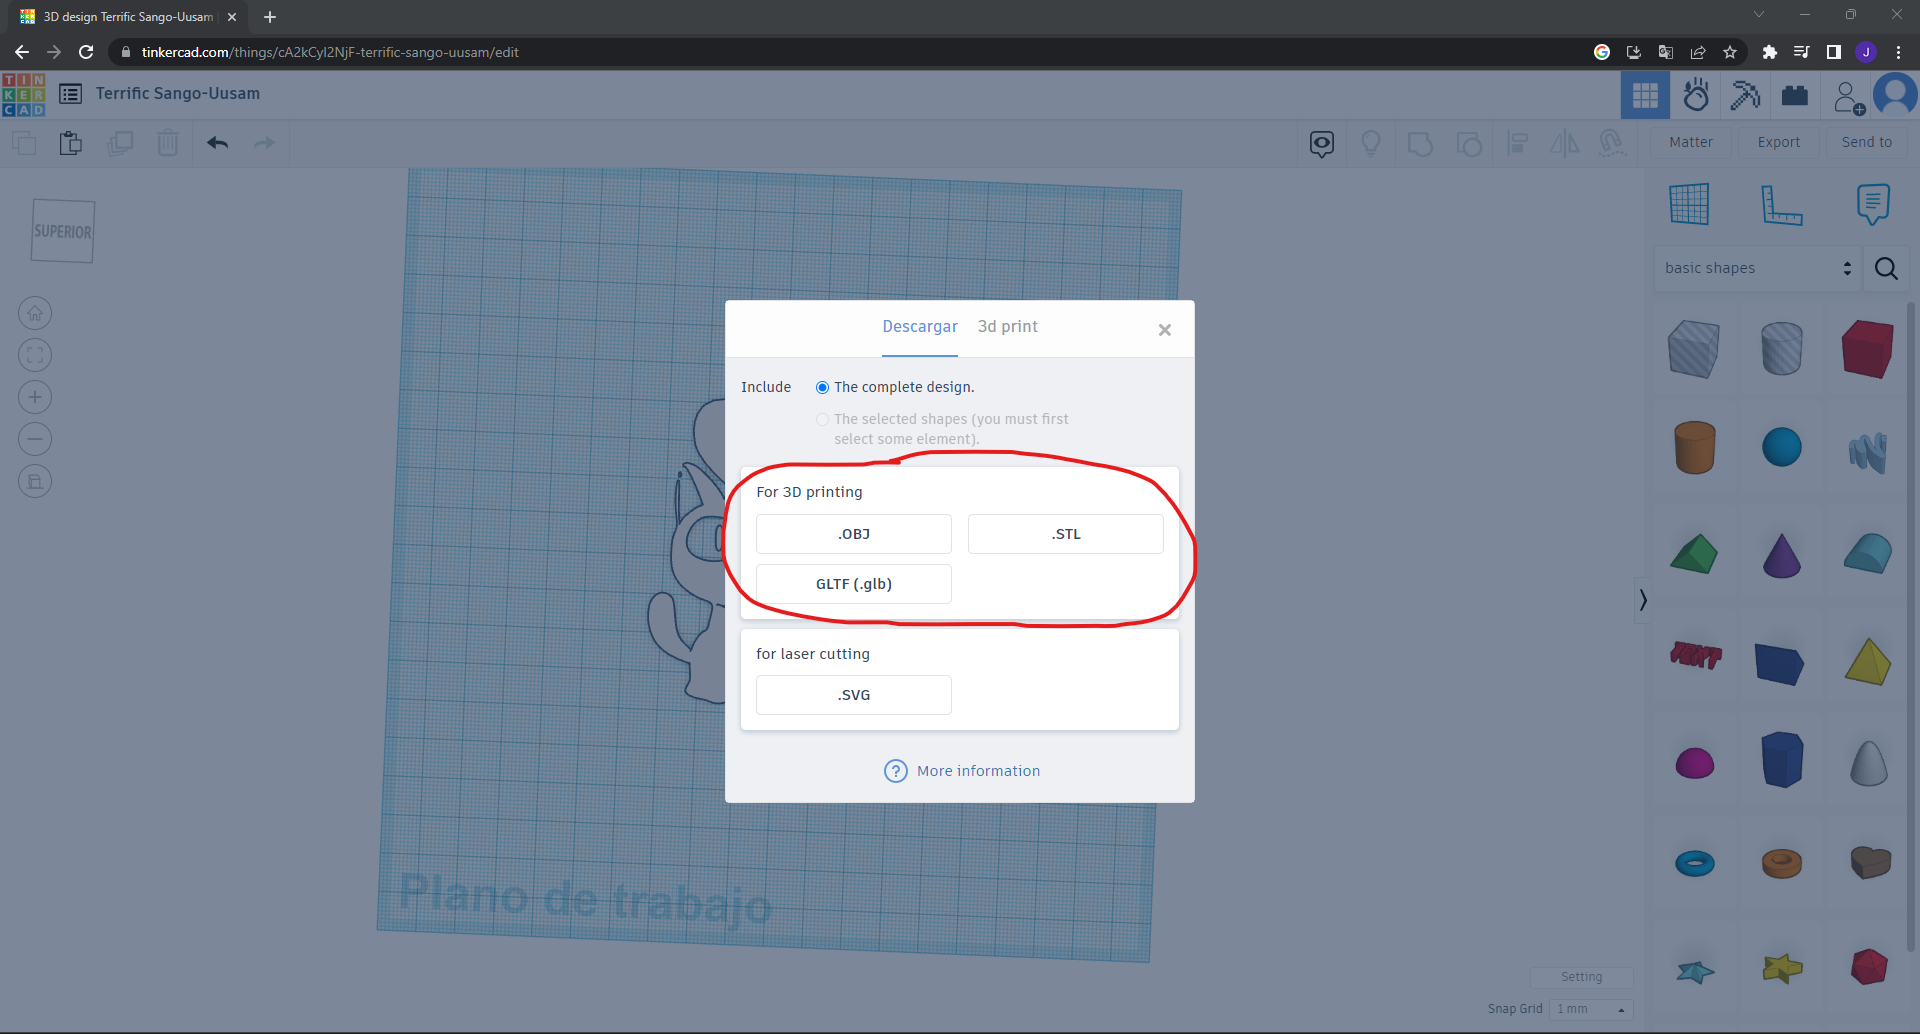
Task: Pick the purple Cone shape
Action: [1781, 555]
